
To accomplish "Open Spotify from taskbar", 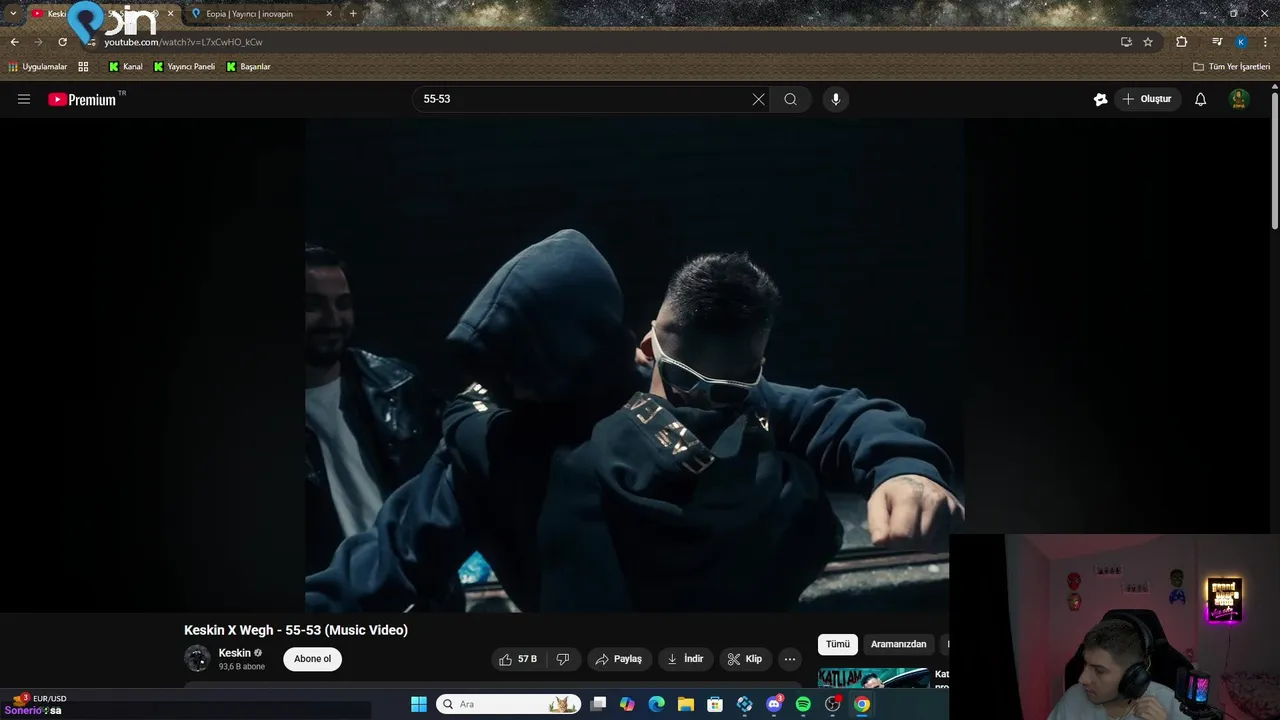I will 803,704.
